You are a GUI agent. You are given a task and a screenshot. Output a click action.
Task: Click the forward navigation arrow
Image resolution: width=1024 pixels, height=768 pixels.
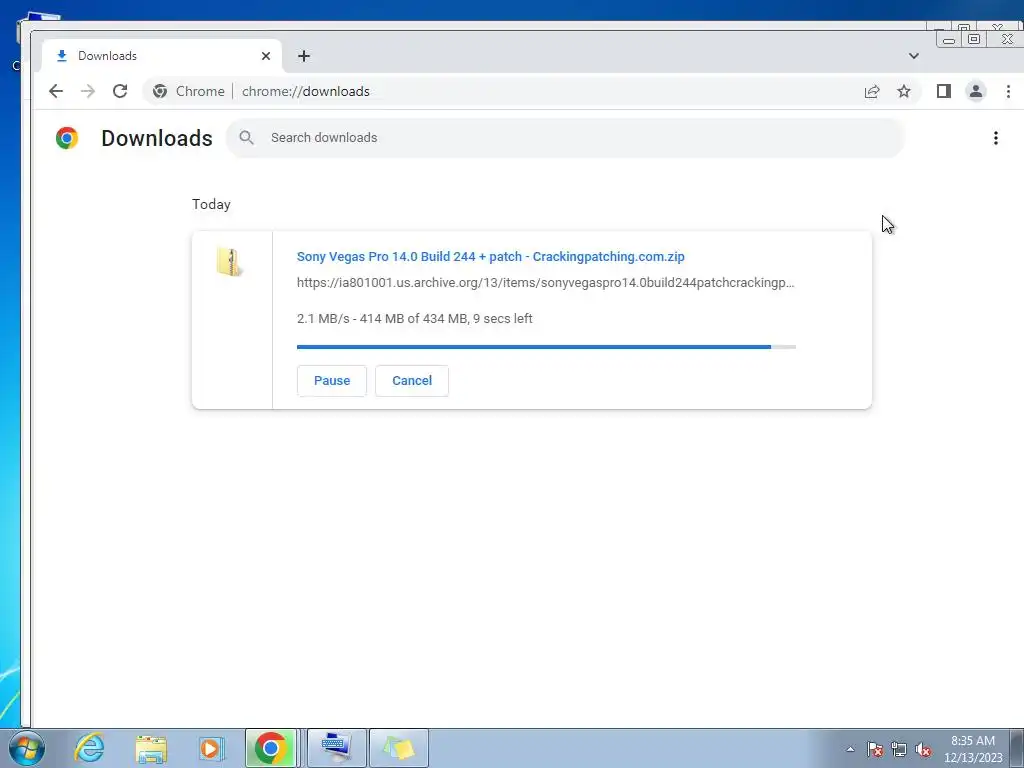pyautogui.click(x=88, y=91)
